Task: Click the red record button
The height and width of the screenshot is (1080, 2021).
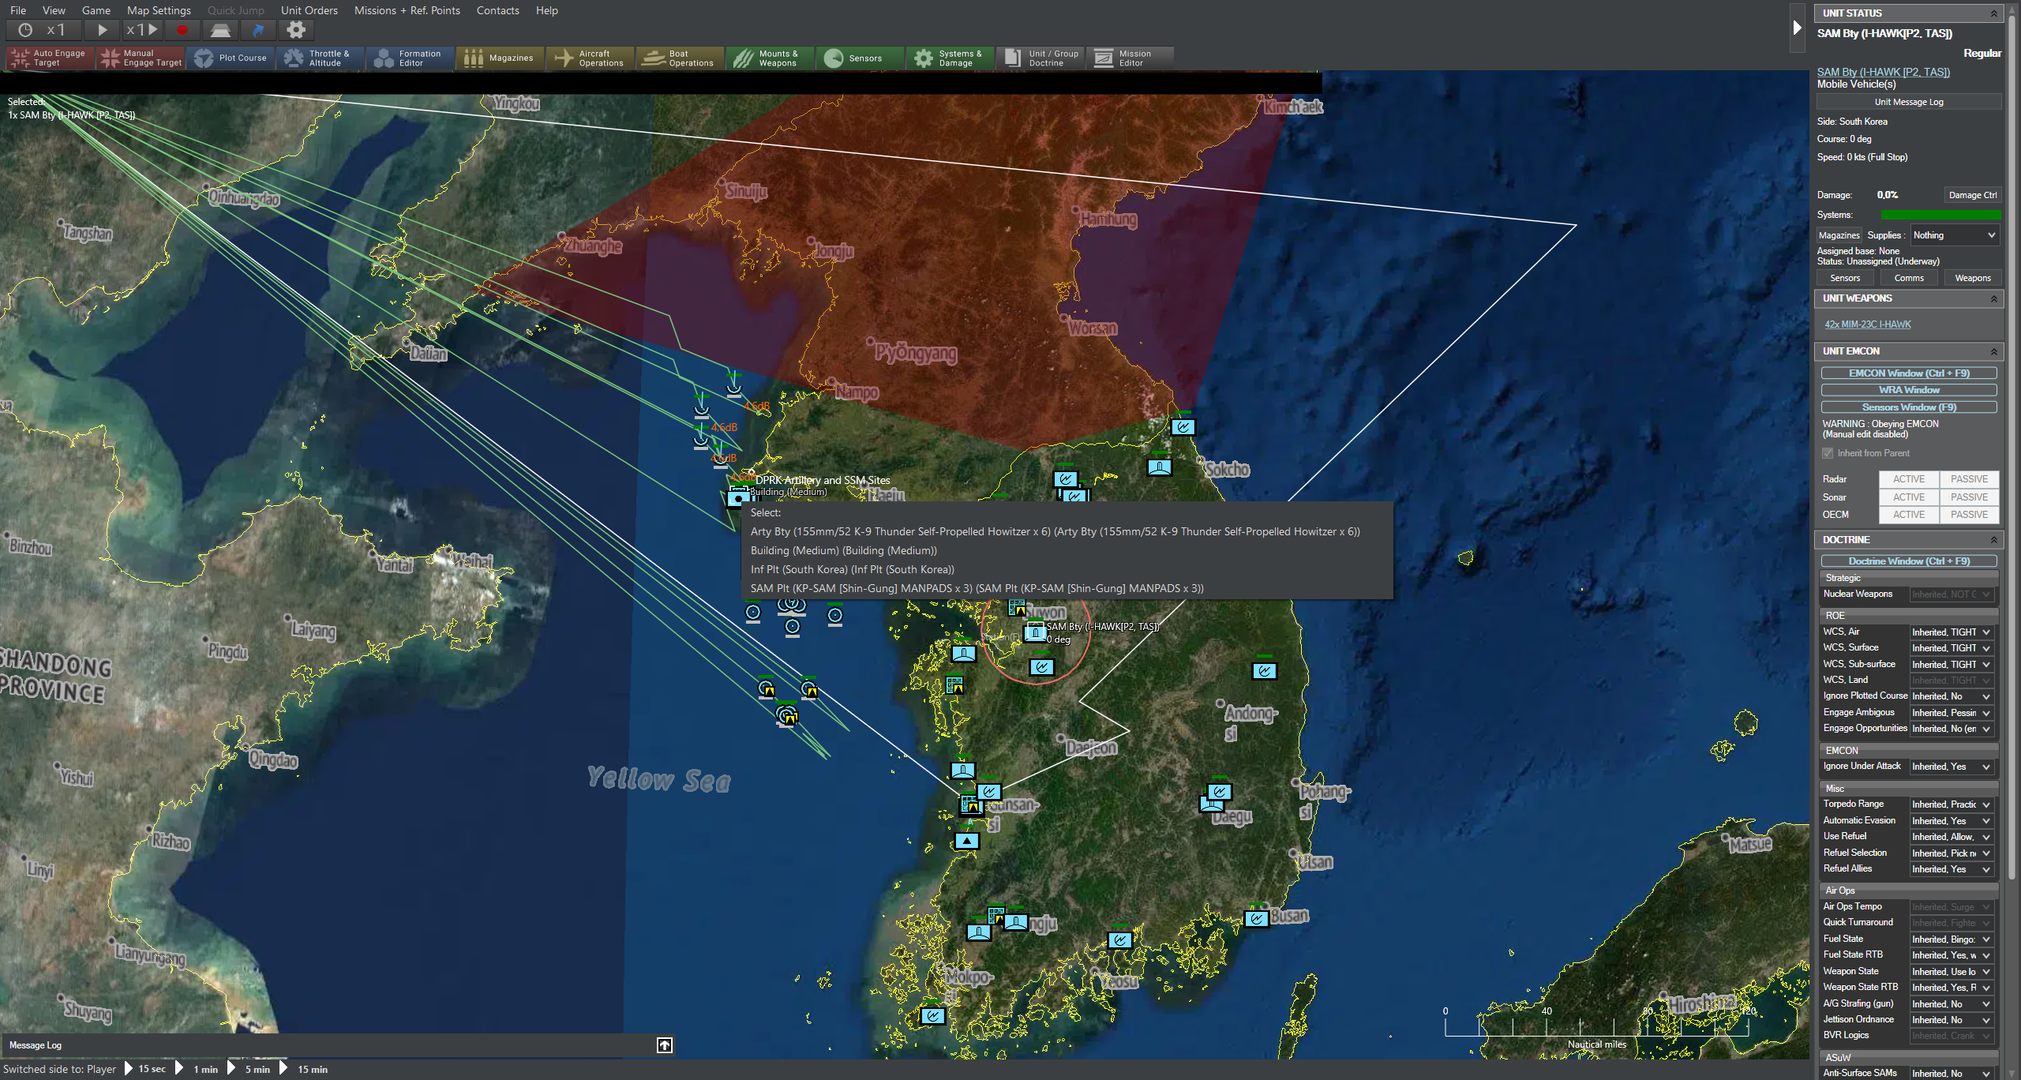Action: click(182, 30)
